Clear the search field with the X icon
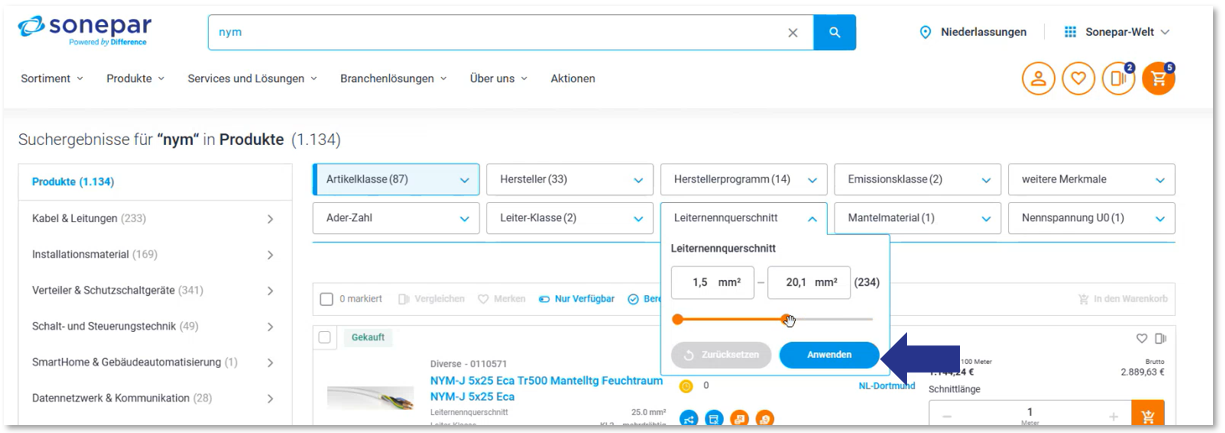The image size is (1225, 433). coord(793,32)
